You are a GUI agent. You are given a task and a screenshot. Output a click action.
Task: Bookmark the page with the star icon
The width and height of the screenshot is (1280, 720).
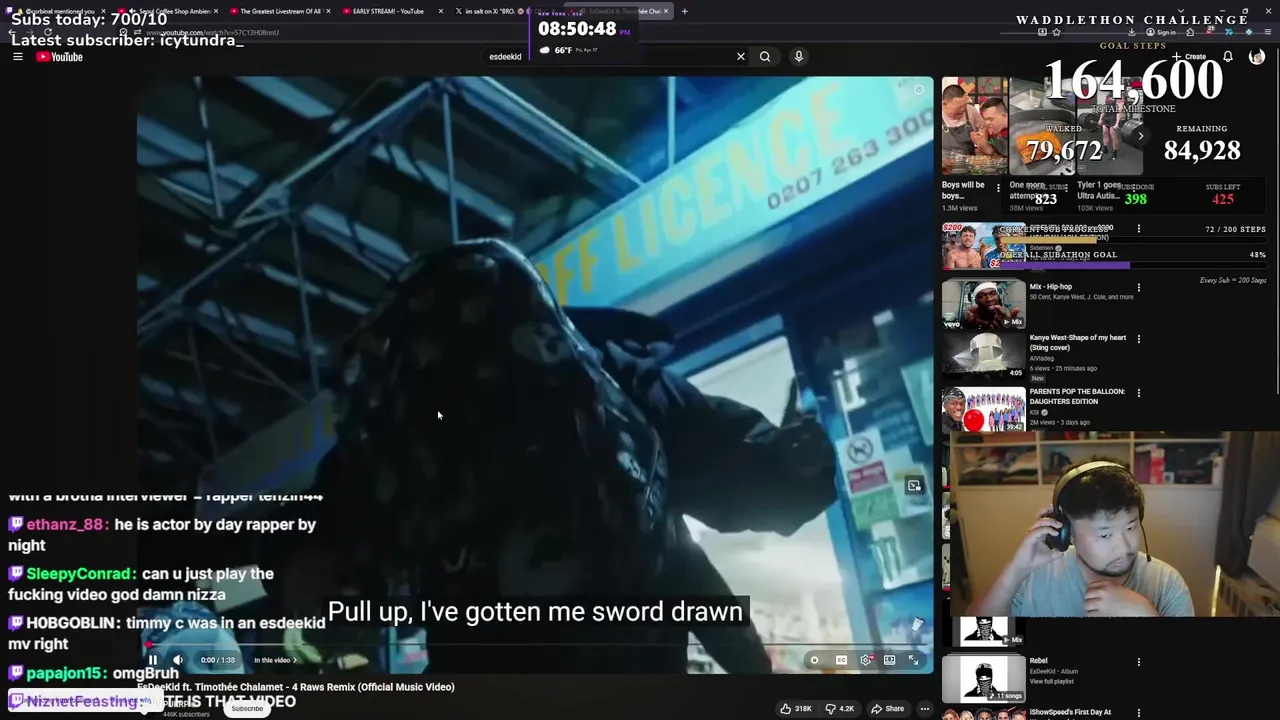click(x=1056, y=32)
